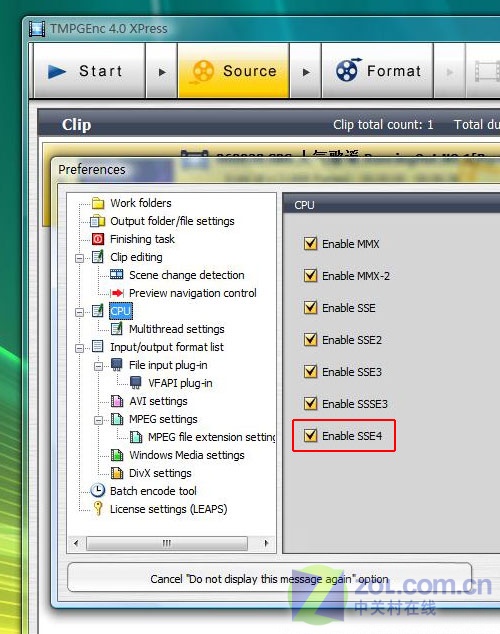Click the Multithread settings icon
500x634 pixels.
point(117,329)
